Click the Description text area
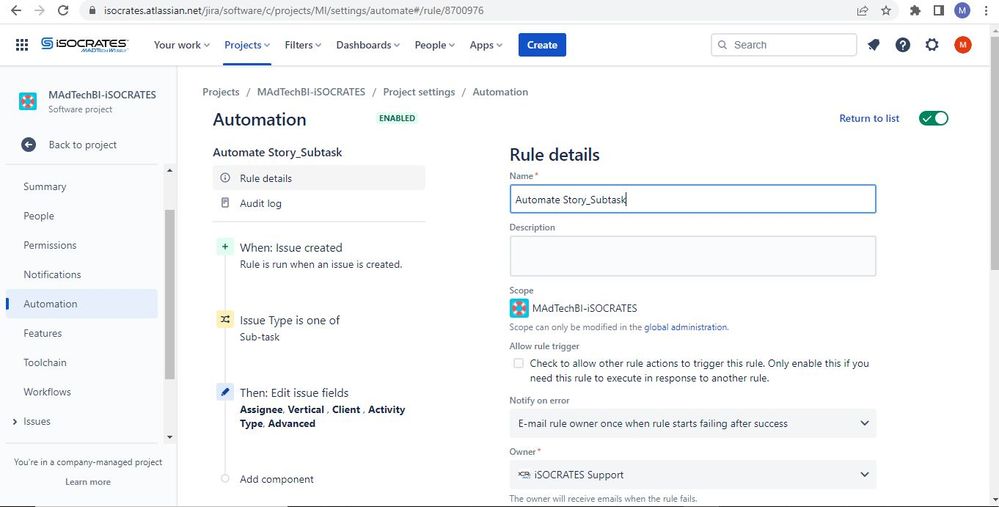999x507 pixels. [693, 256]
